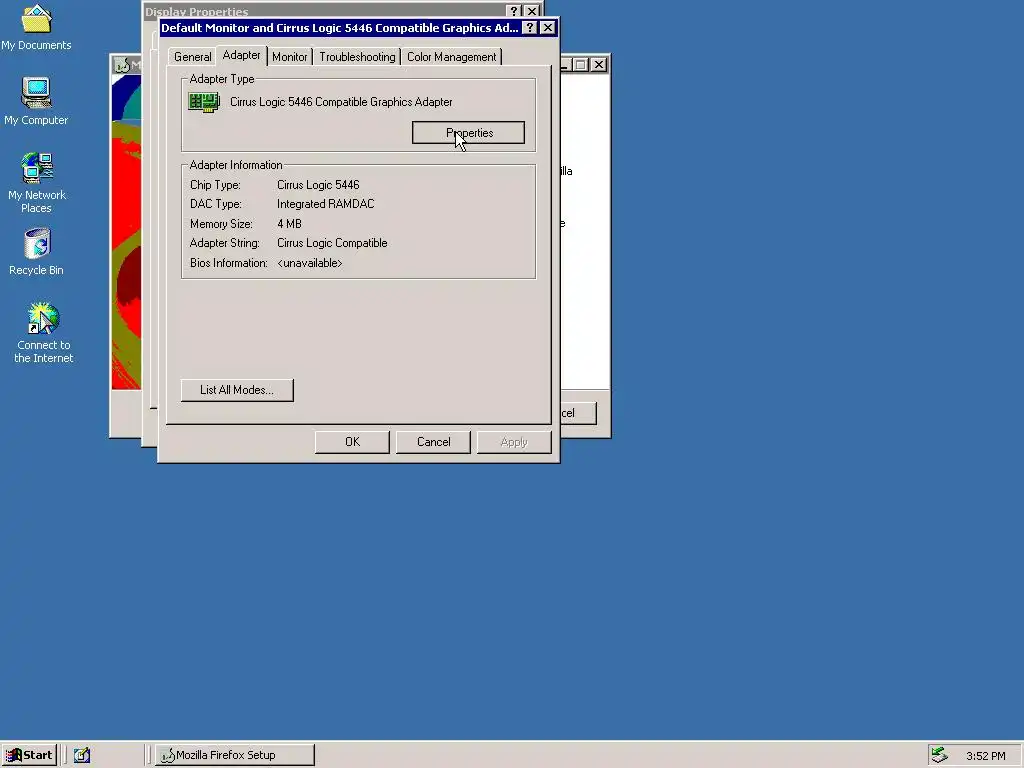Viewport: 1024px width, 768px height.
Task: Click the Show Desktop quick launch icon
Action: click(82, 755)
